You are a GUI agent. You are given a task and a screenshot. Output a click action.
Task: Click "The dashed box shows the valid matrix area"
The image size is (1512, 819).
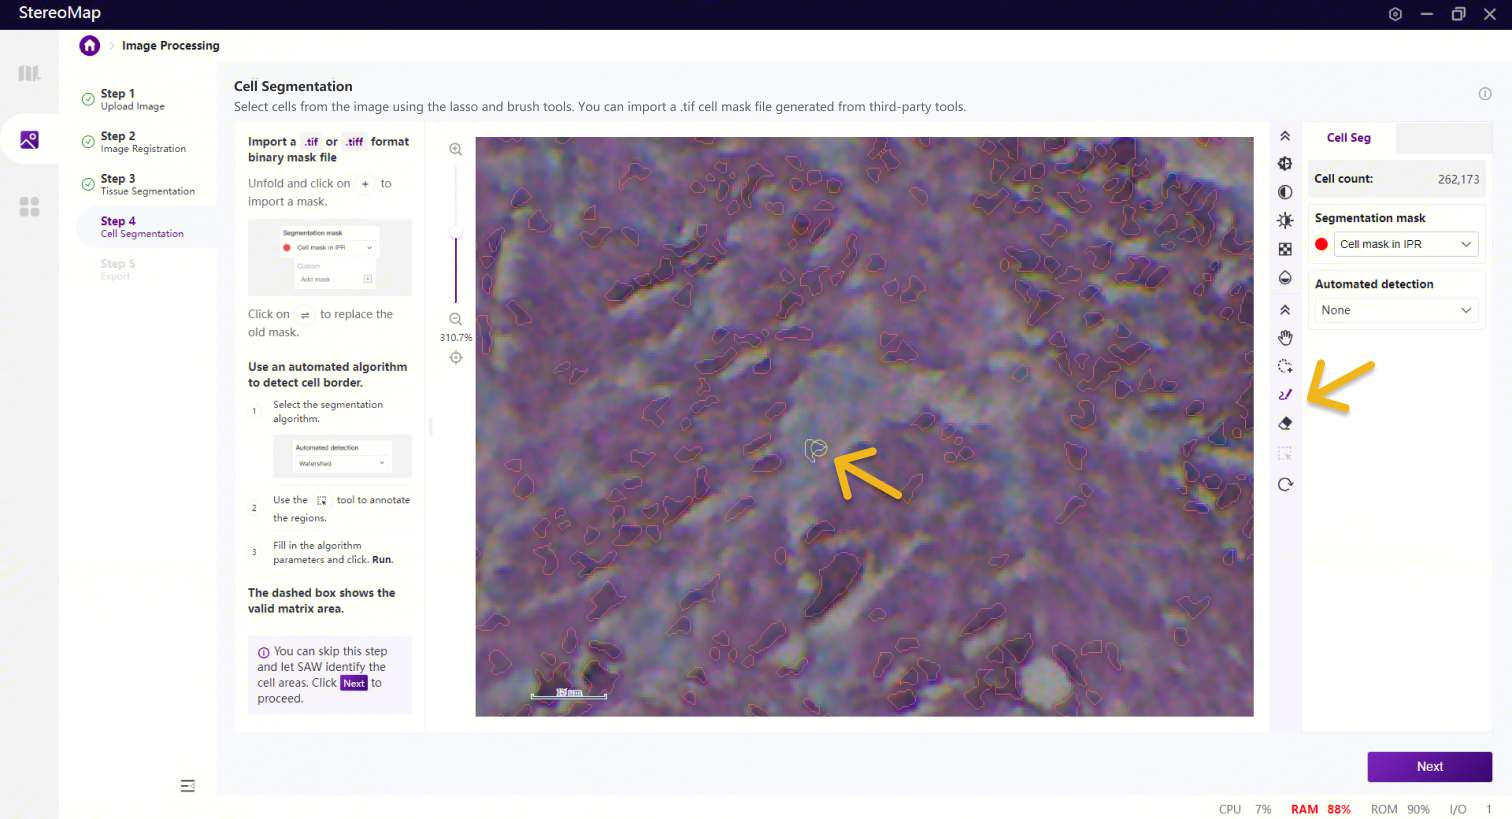tap(322, 601)
